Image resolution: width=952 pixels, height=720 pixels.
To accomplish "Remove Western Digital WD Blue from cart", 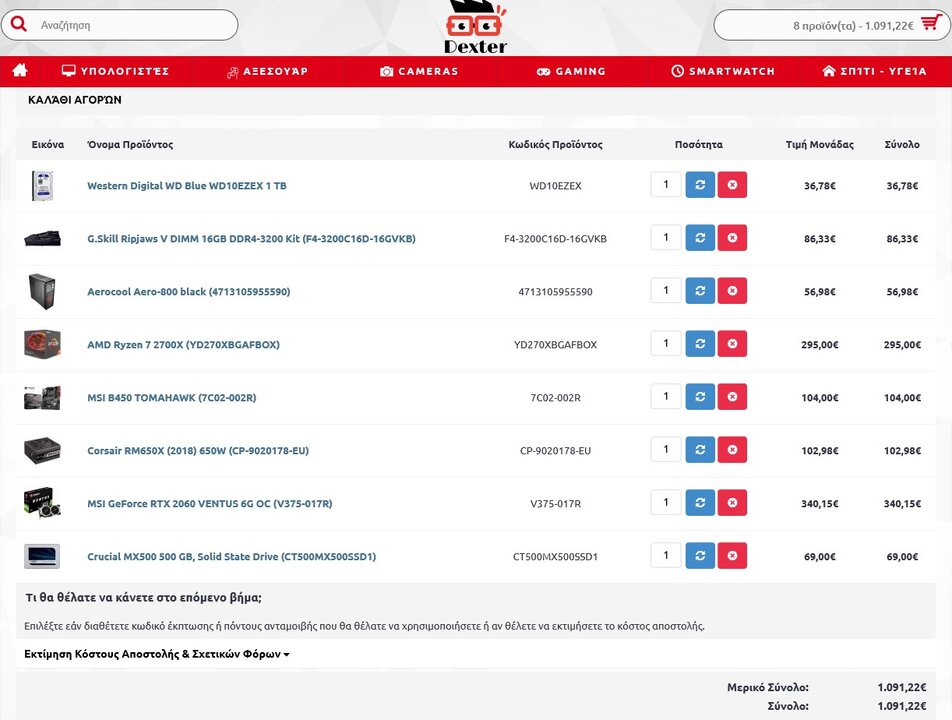I will tap(732, 185).
